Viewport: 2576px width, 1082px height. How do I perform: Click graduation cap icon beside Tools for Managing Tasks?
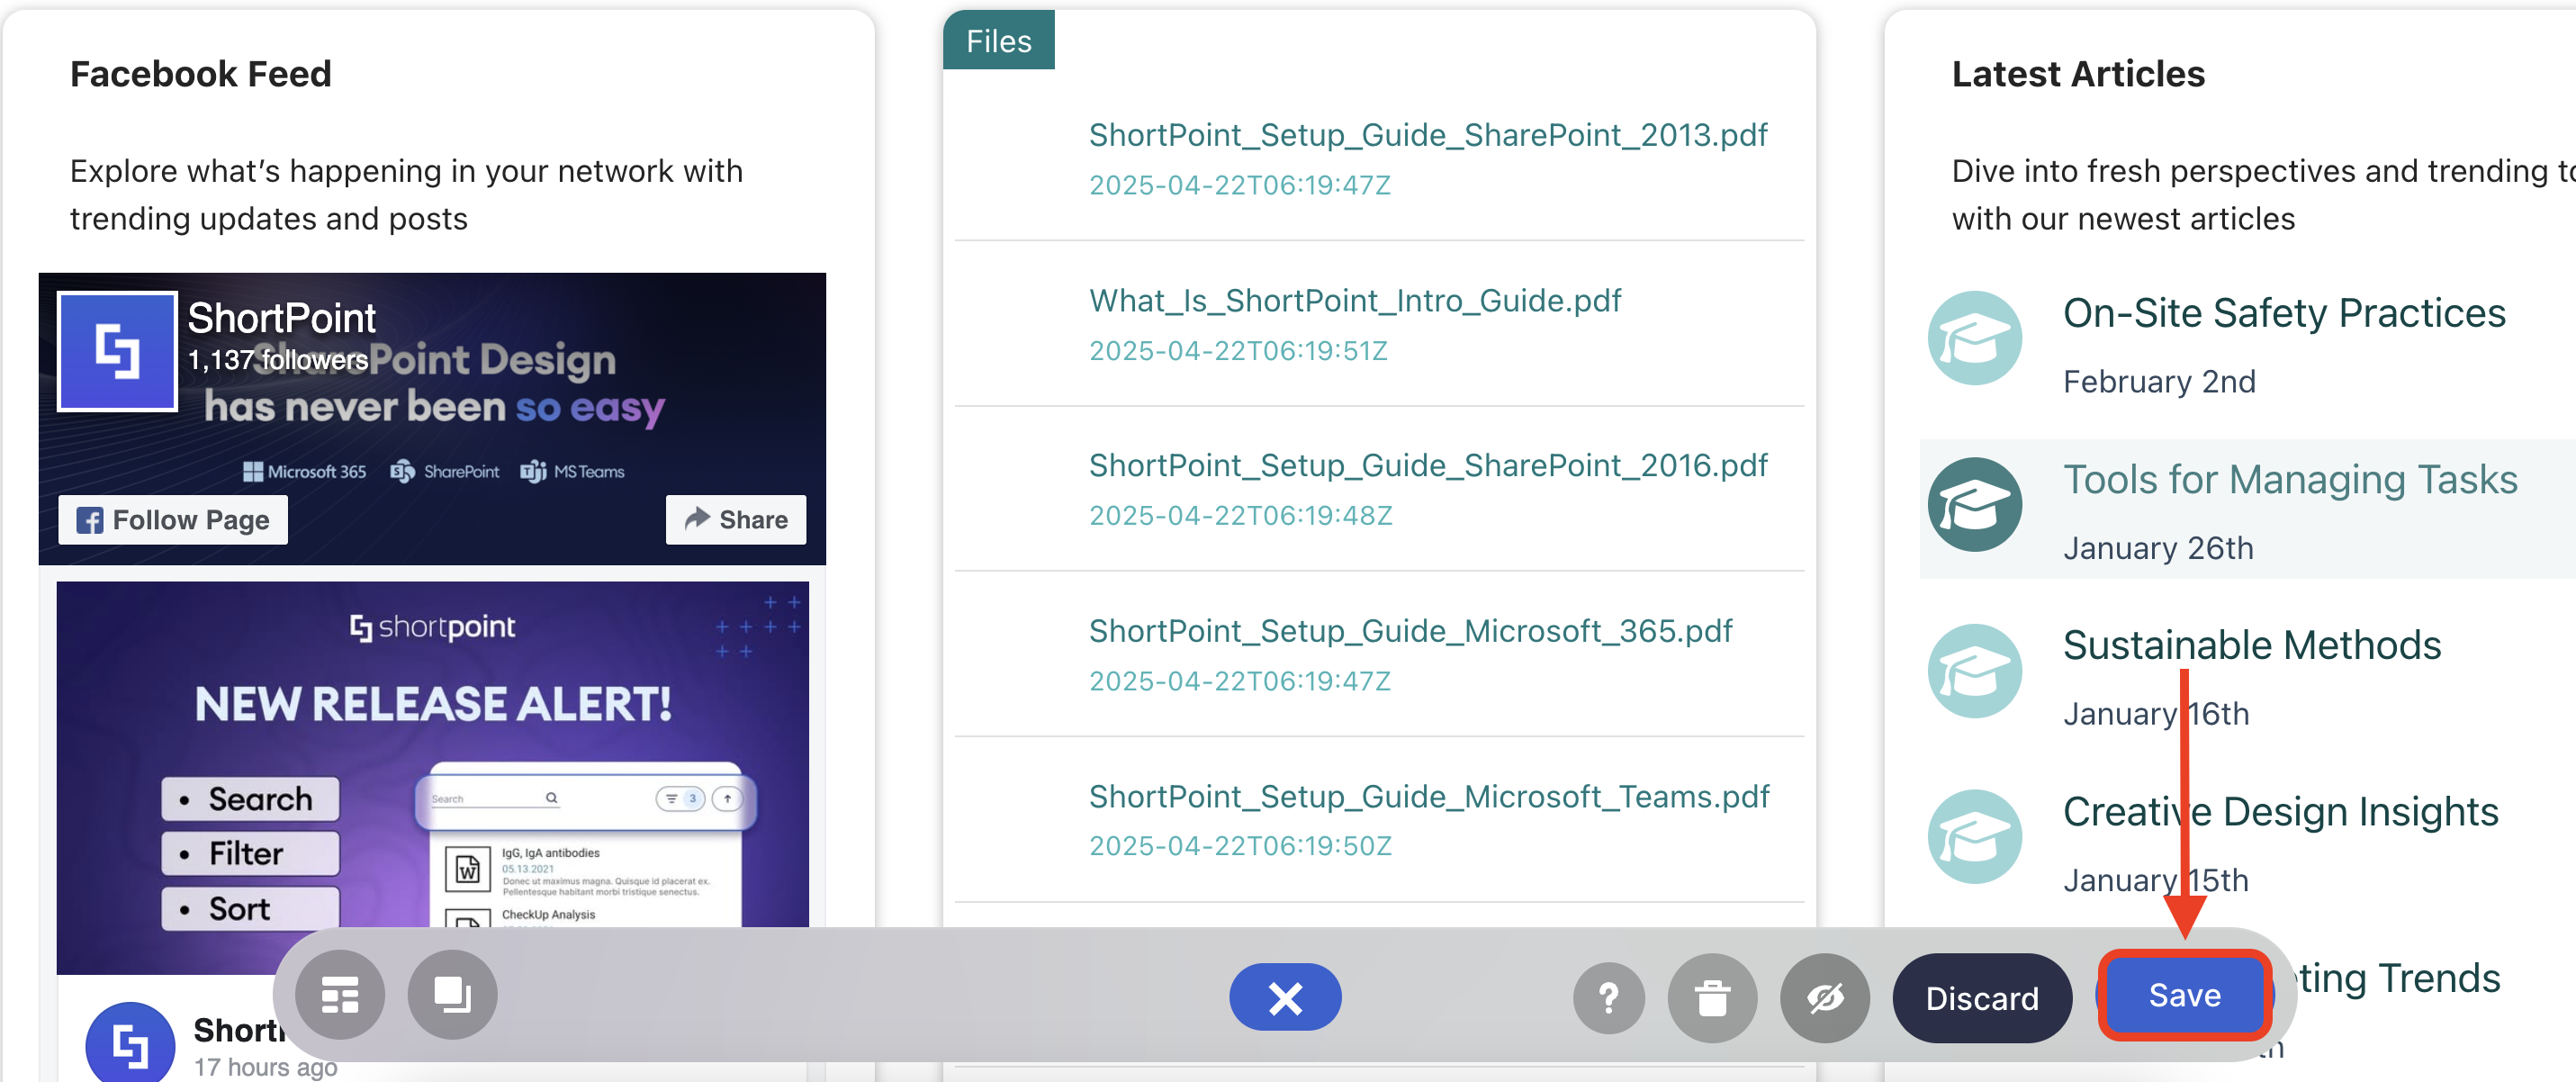tap(1974, 505)
